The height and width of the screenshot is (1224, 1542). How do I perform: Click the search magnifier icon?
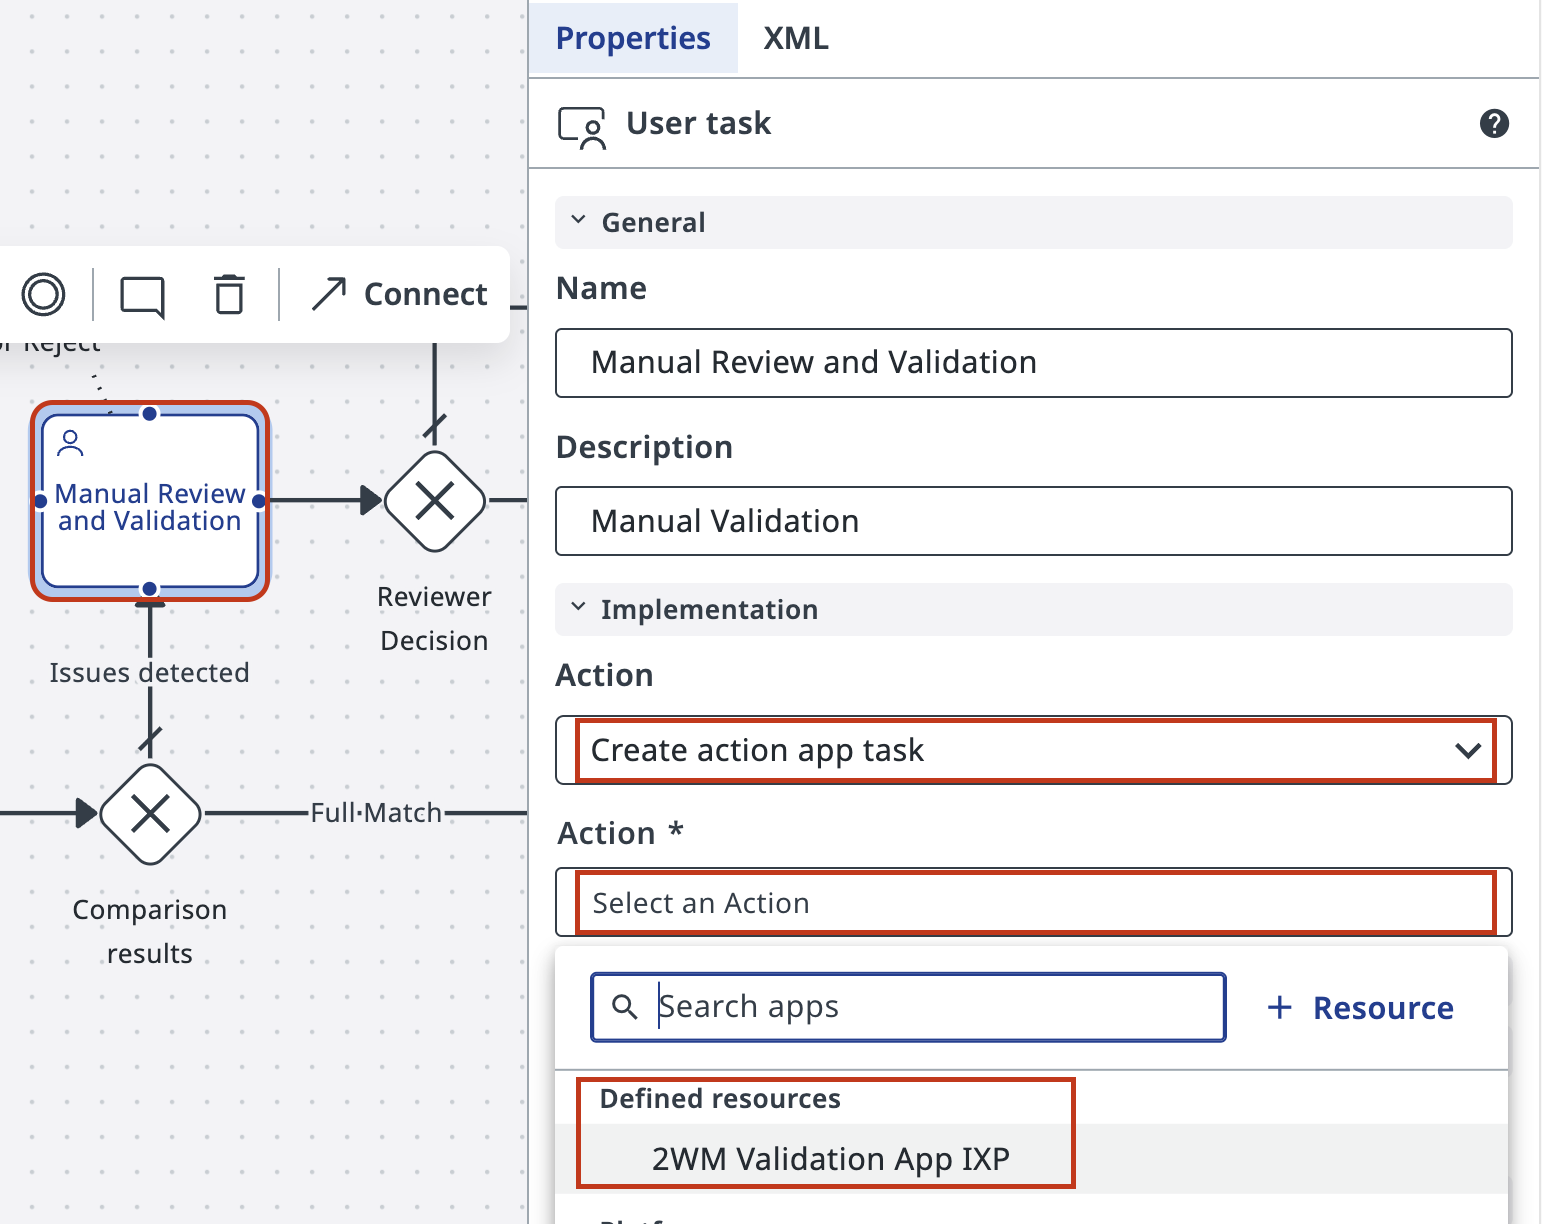coord(625,1007)
